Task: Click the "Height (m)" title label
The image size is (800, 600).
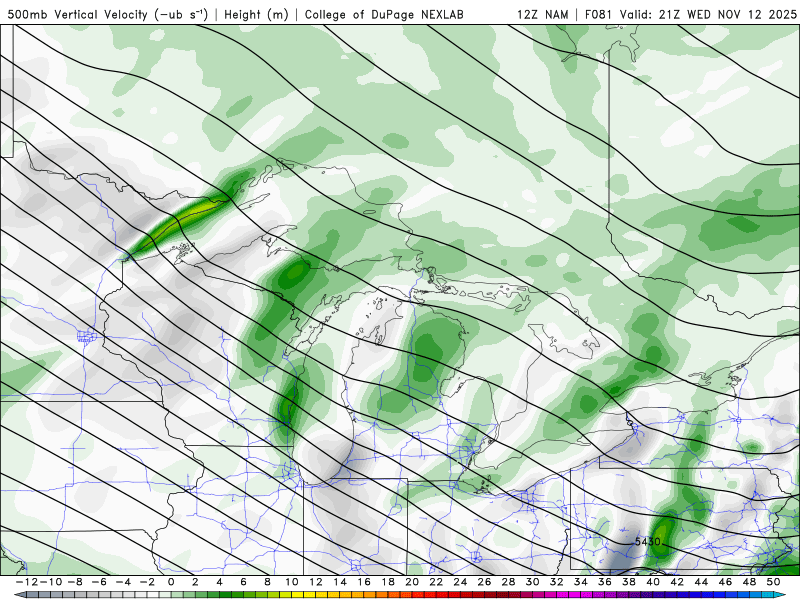Action: click(x=256, y=14)
